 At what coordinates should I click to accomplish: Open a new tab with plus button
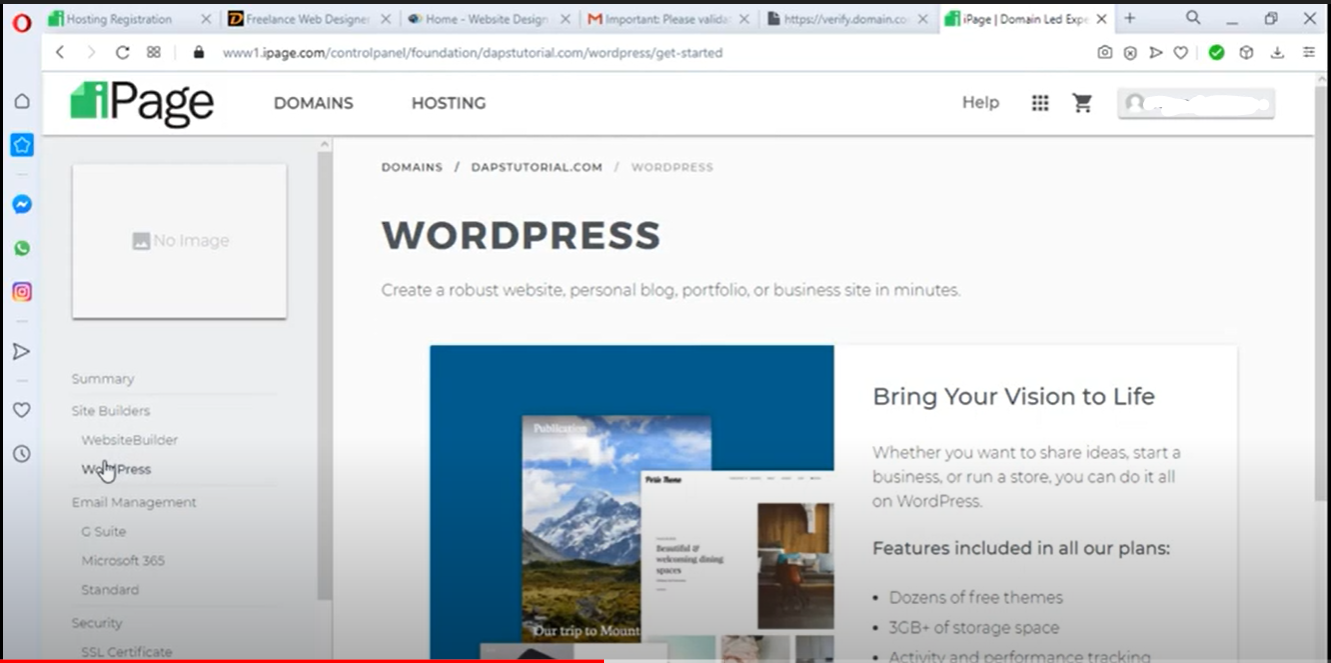click(x=1130, y=18)
